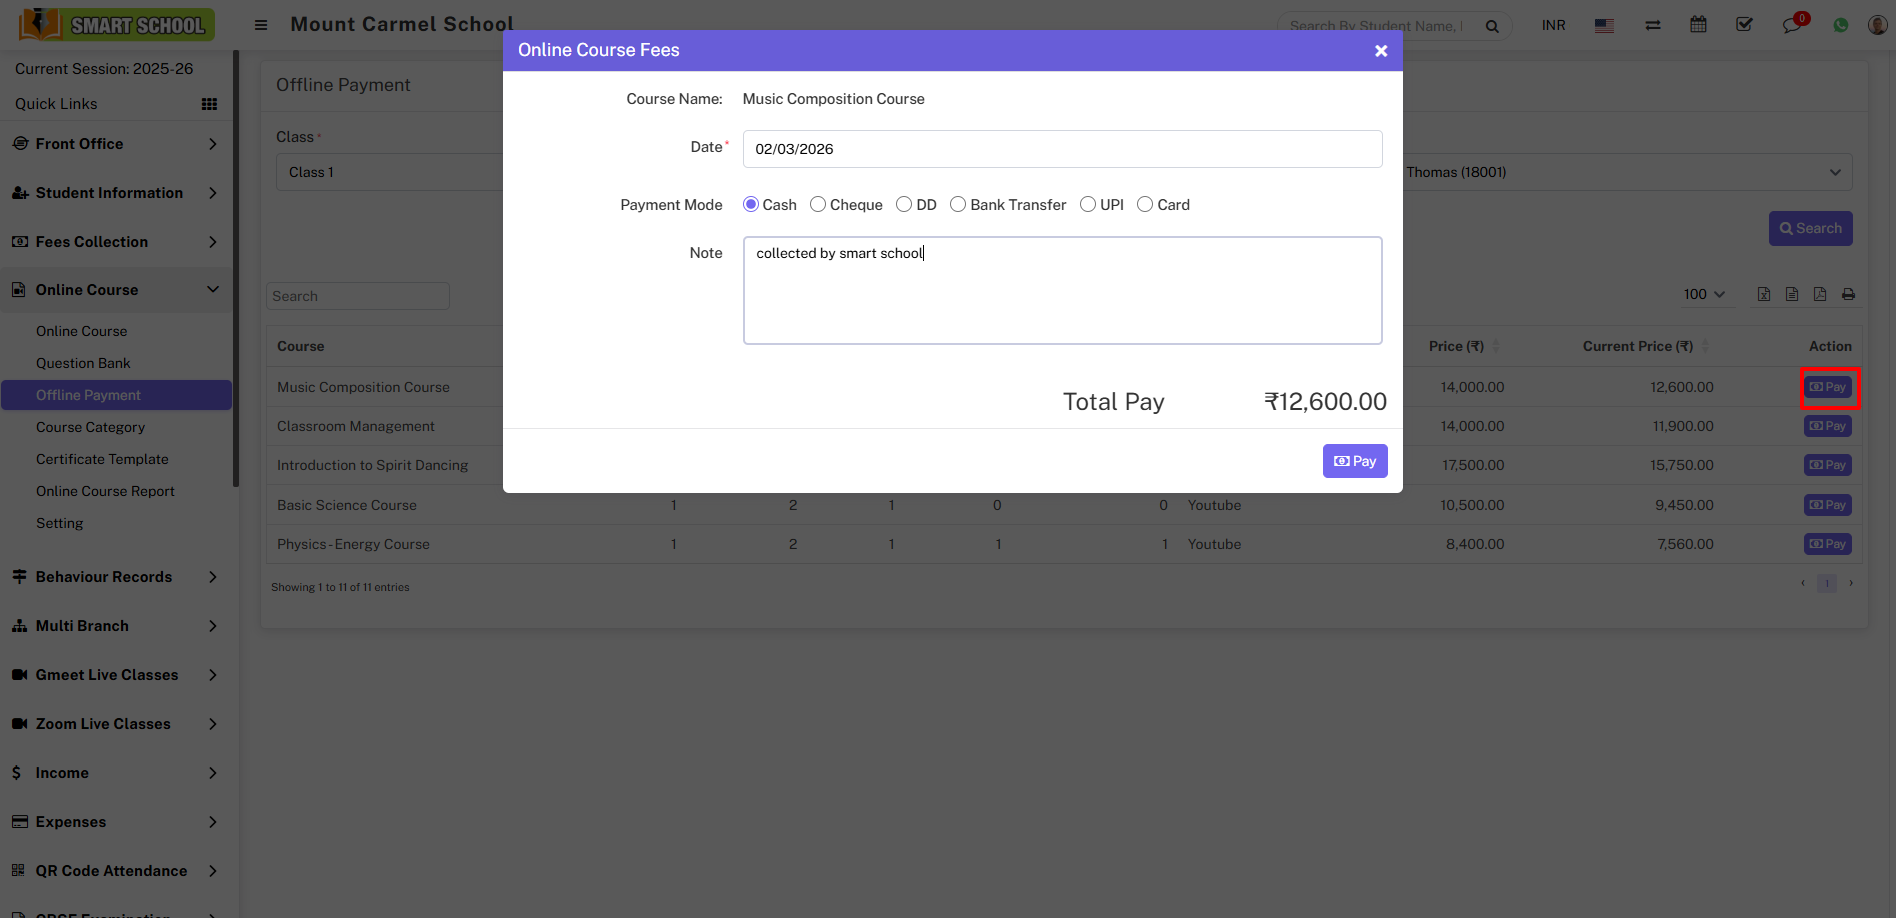Go to Fees Collection in sidebar
The width and height of the screenshot is (1896, 918).
91,241
